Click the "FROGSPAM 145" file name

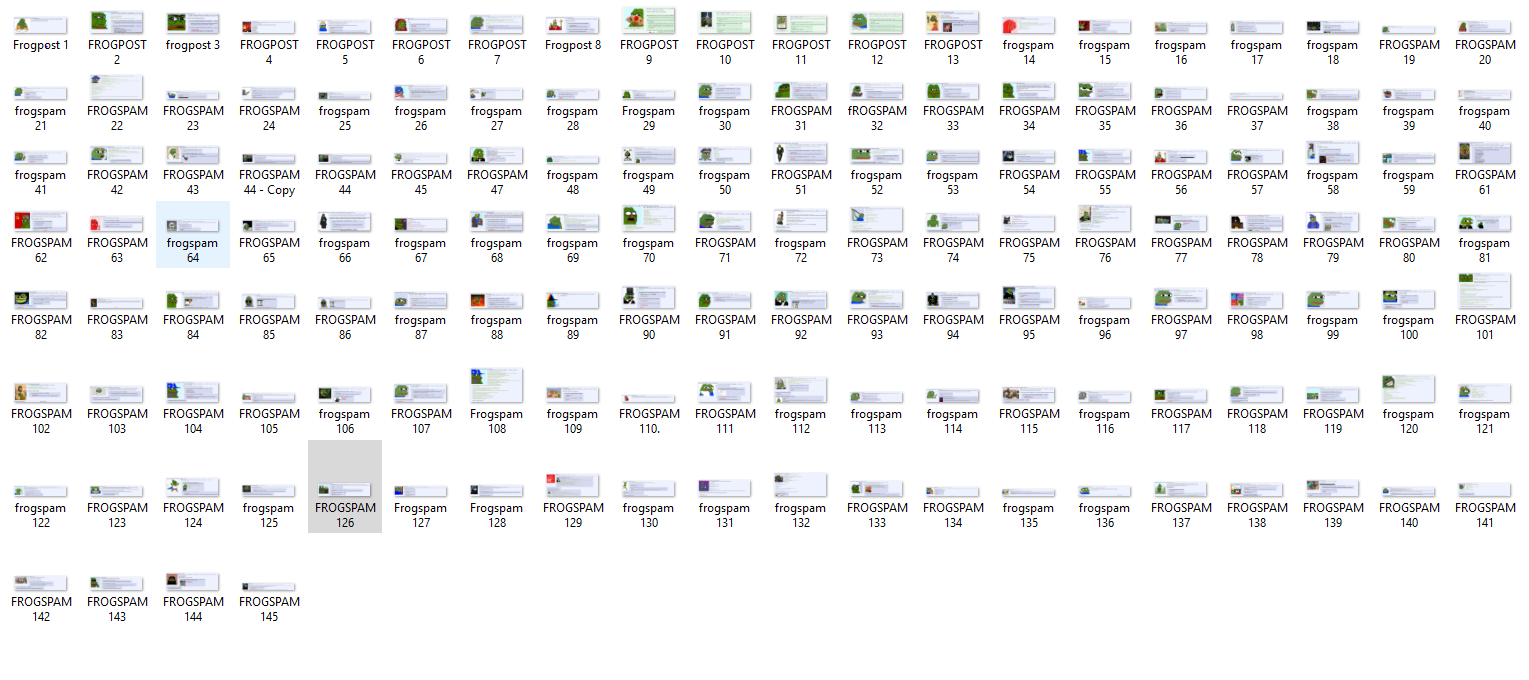[x=269, y=609]
